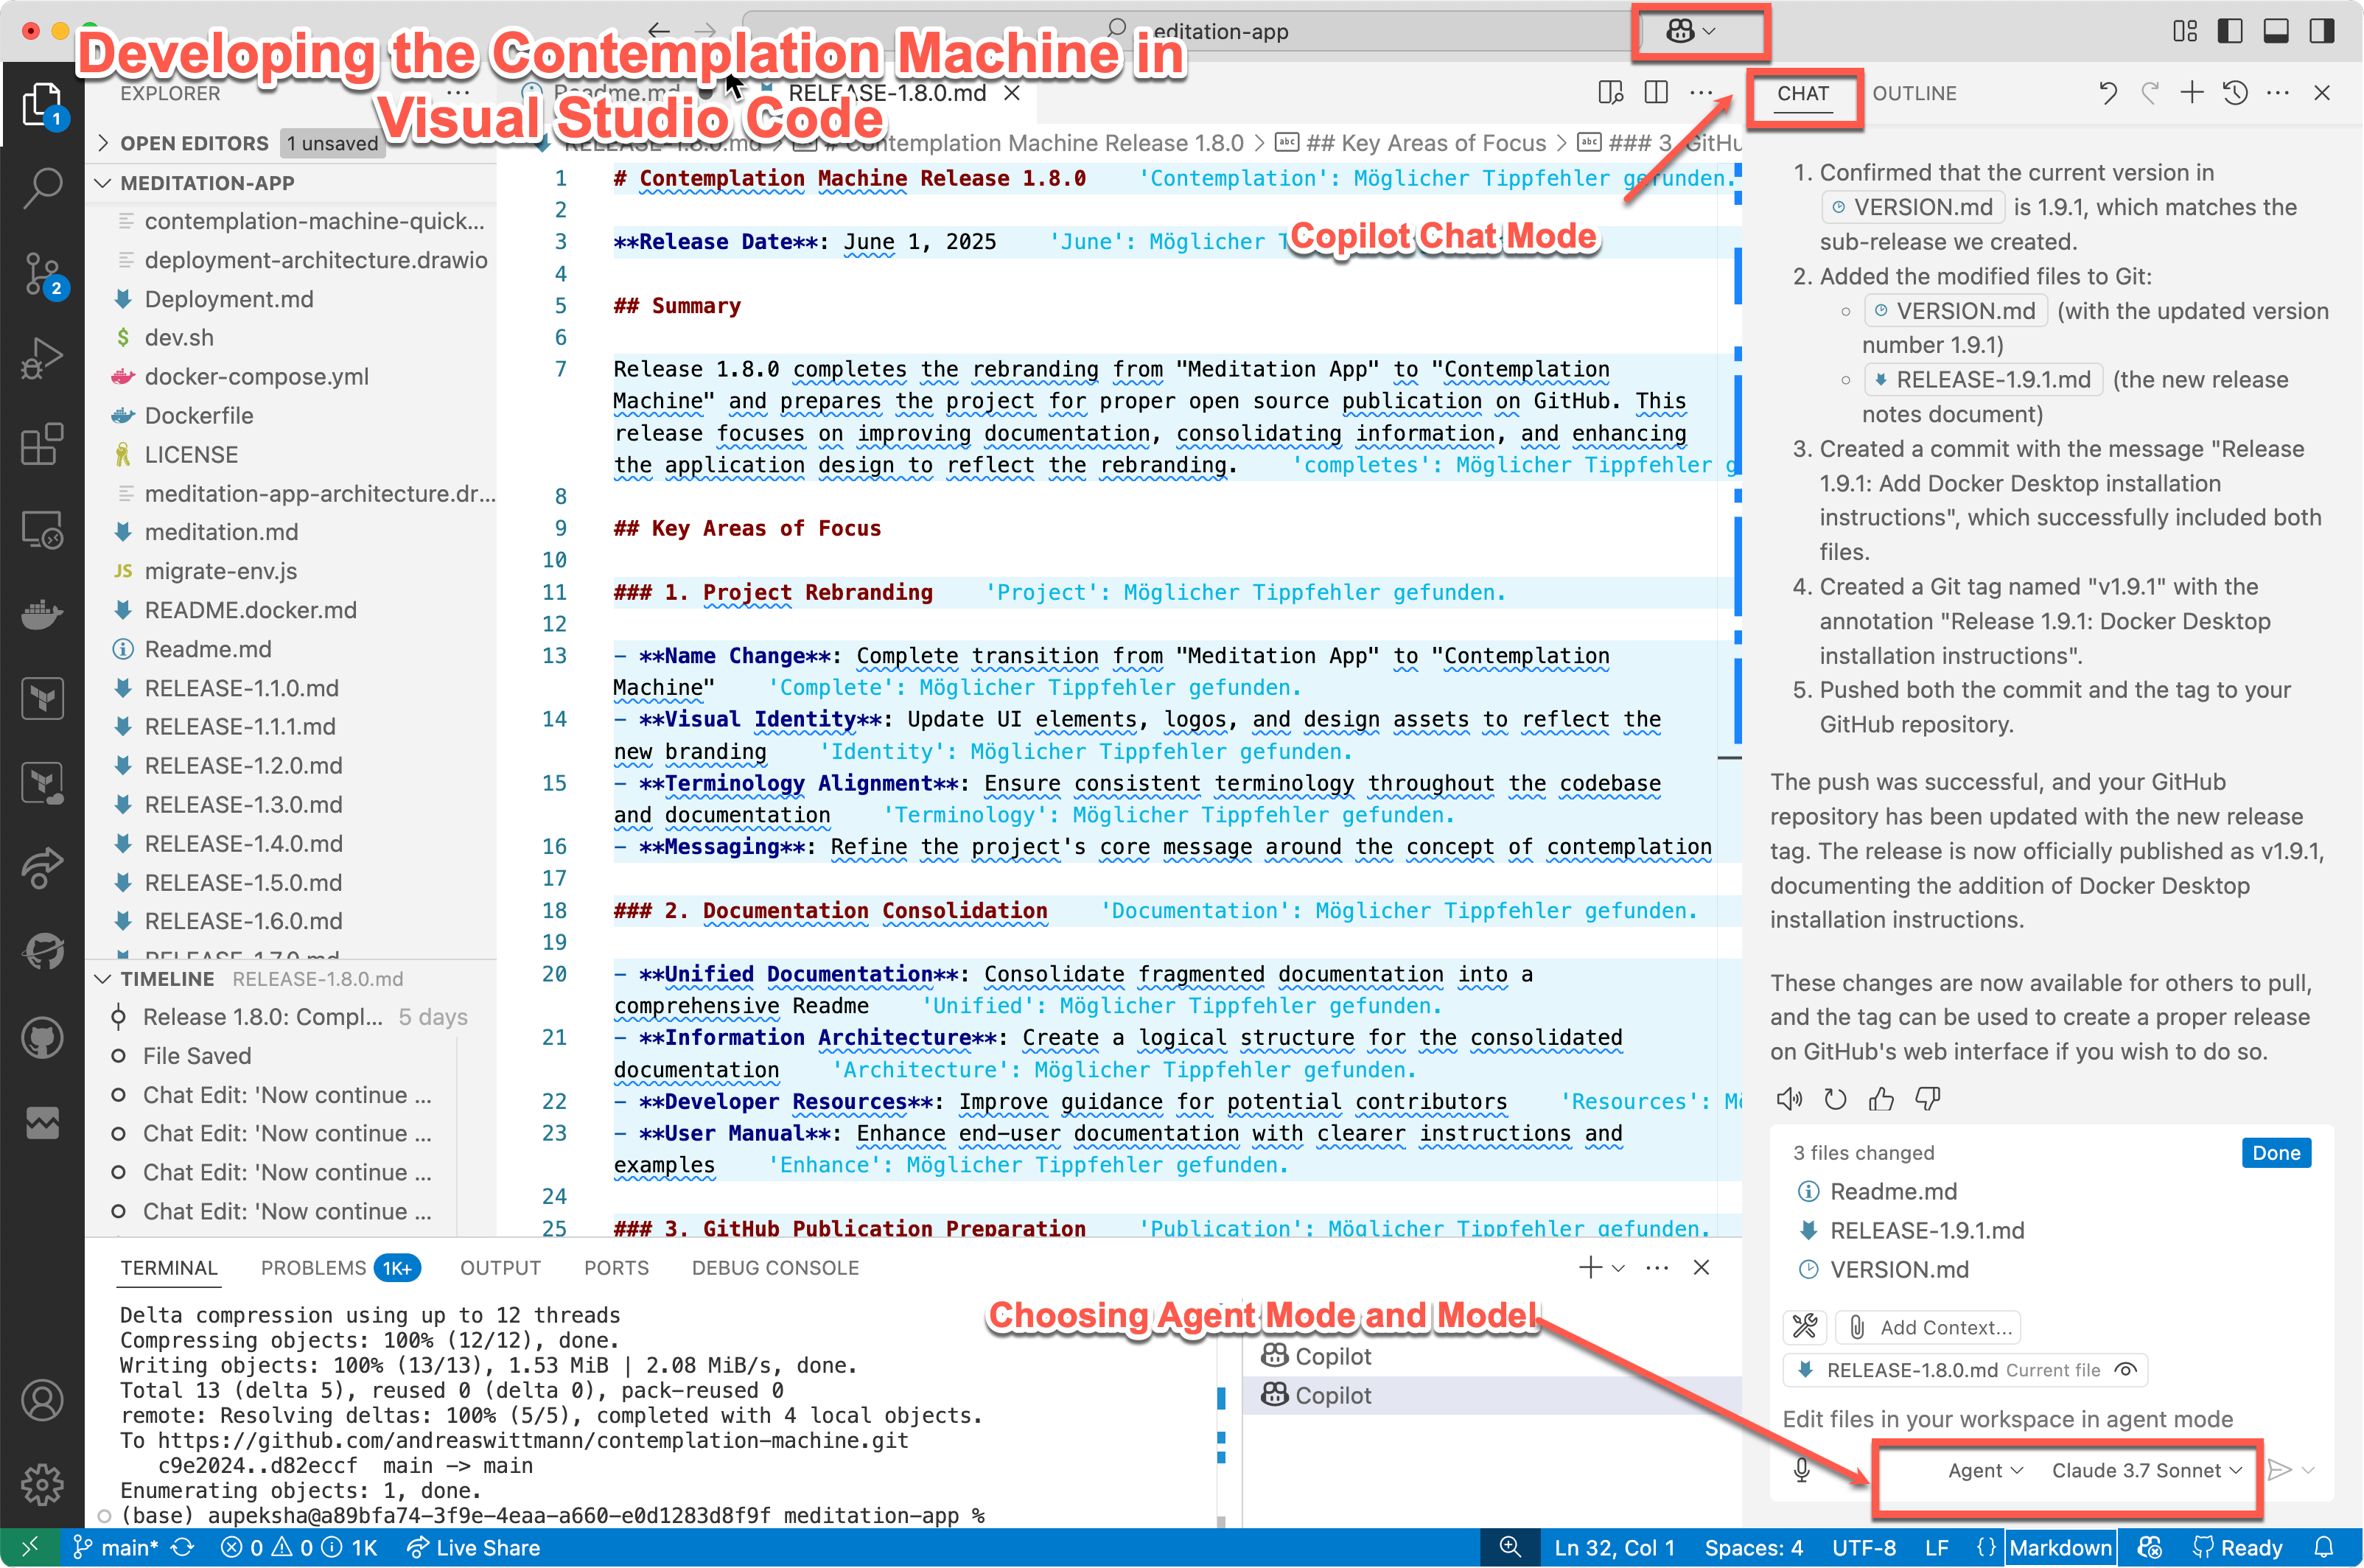Select the CHAT tab
The height and width of the screenshot is (1568, 2364).
pos(1802,93)
